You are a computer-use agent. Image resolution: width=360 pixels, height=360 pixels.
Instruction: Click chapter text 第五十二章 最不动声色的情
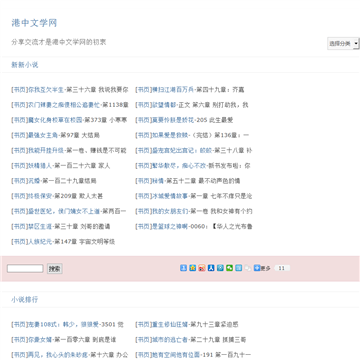203,181
